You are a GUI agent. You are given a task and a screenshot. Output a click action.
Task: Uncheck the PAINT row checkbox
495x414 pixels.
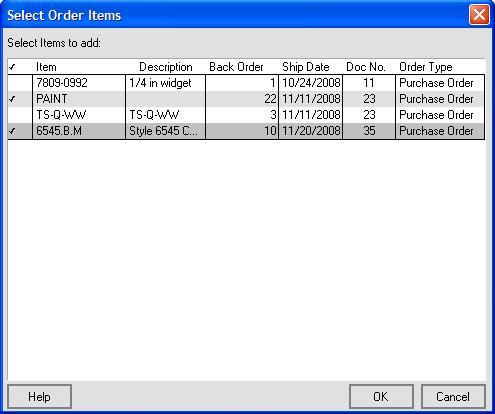(x=20, y=99)
